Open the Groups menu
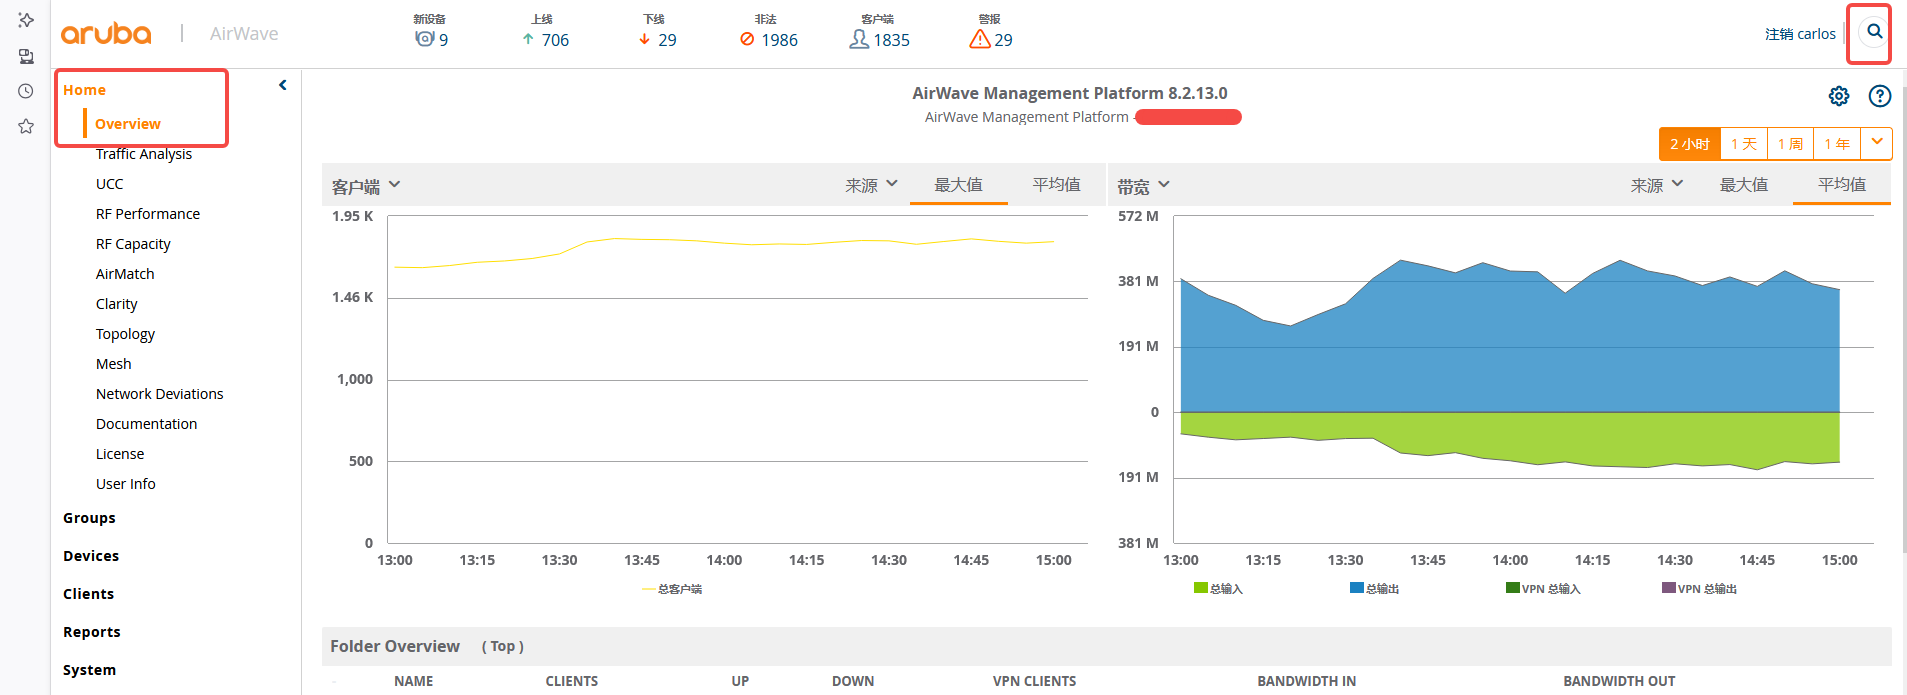Screen dimensions: 1907x695 click(89, 518)
